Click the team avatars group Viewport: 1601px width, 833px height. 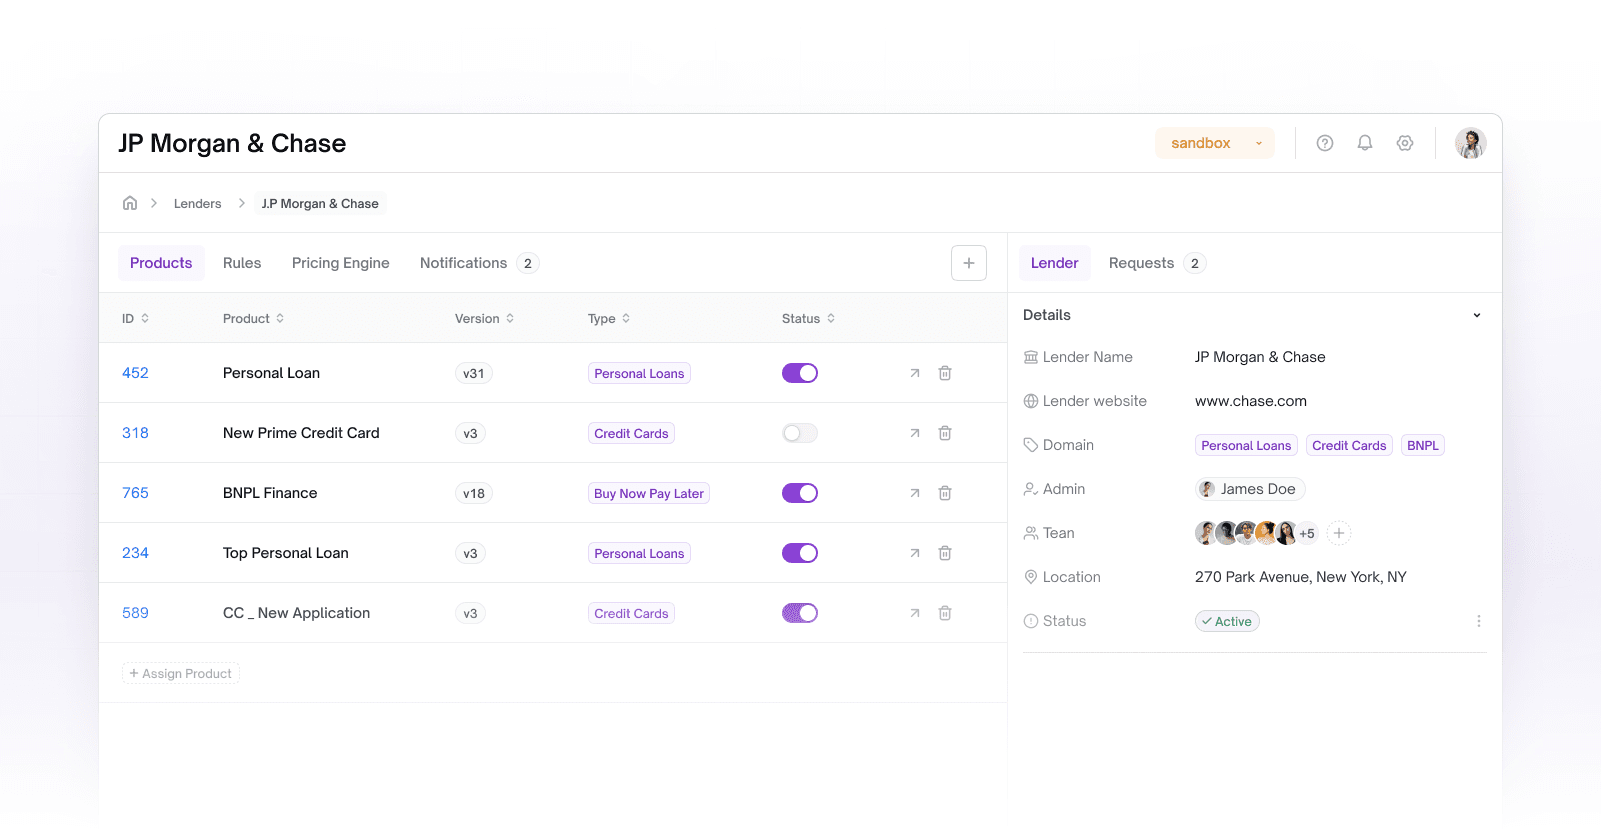coord(1256,533)
